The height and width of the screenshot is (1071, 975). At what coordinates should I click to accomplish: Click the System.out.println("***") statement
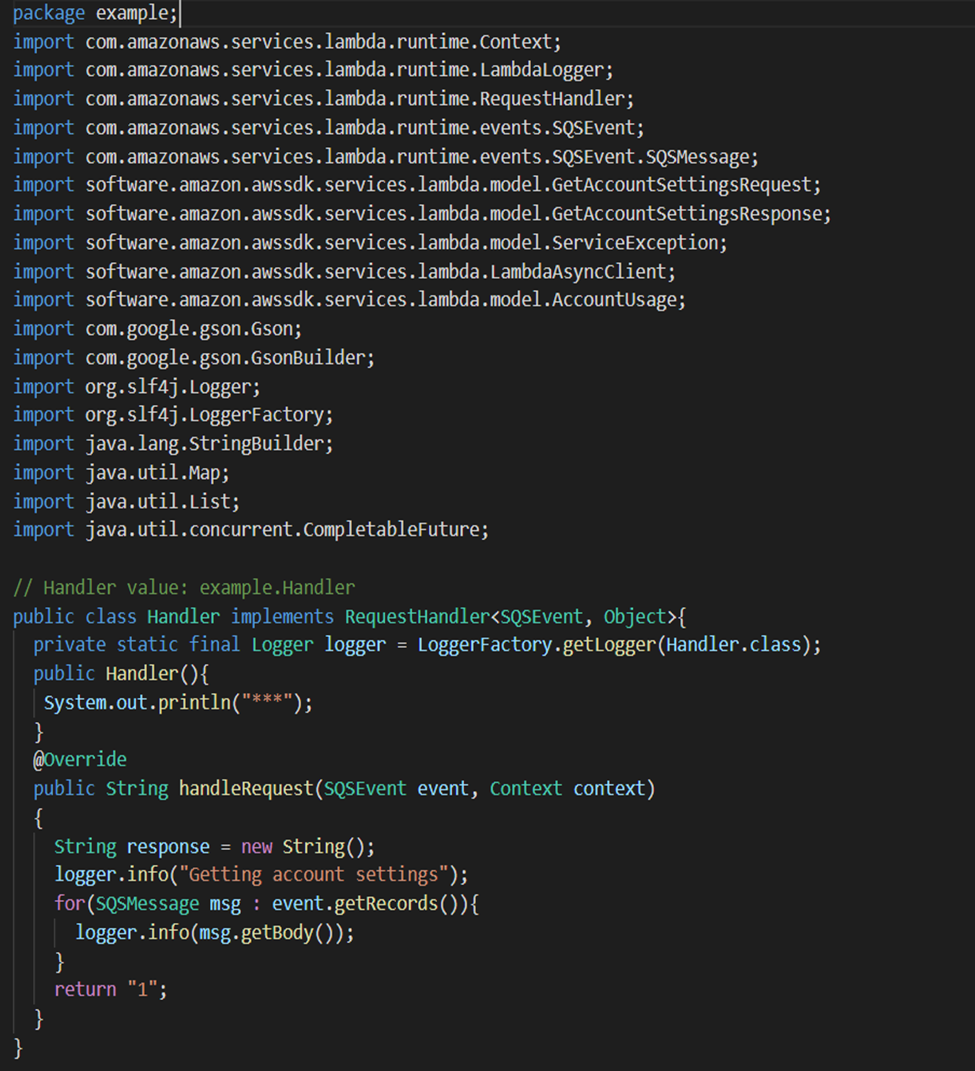pos(178,703)
